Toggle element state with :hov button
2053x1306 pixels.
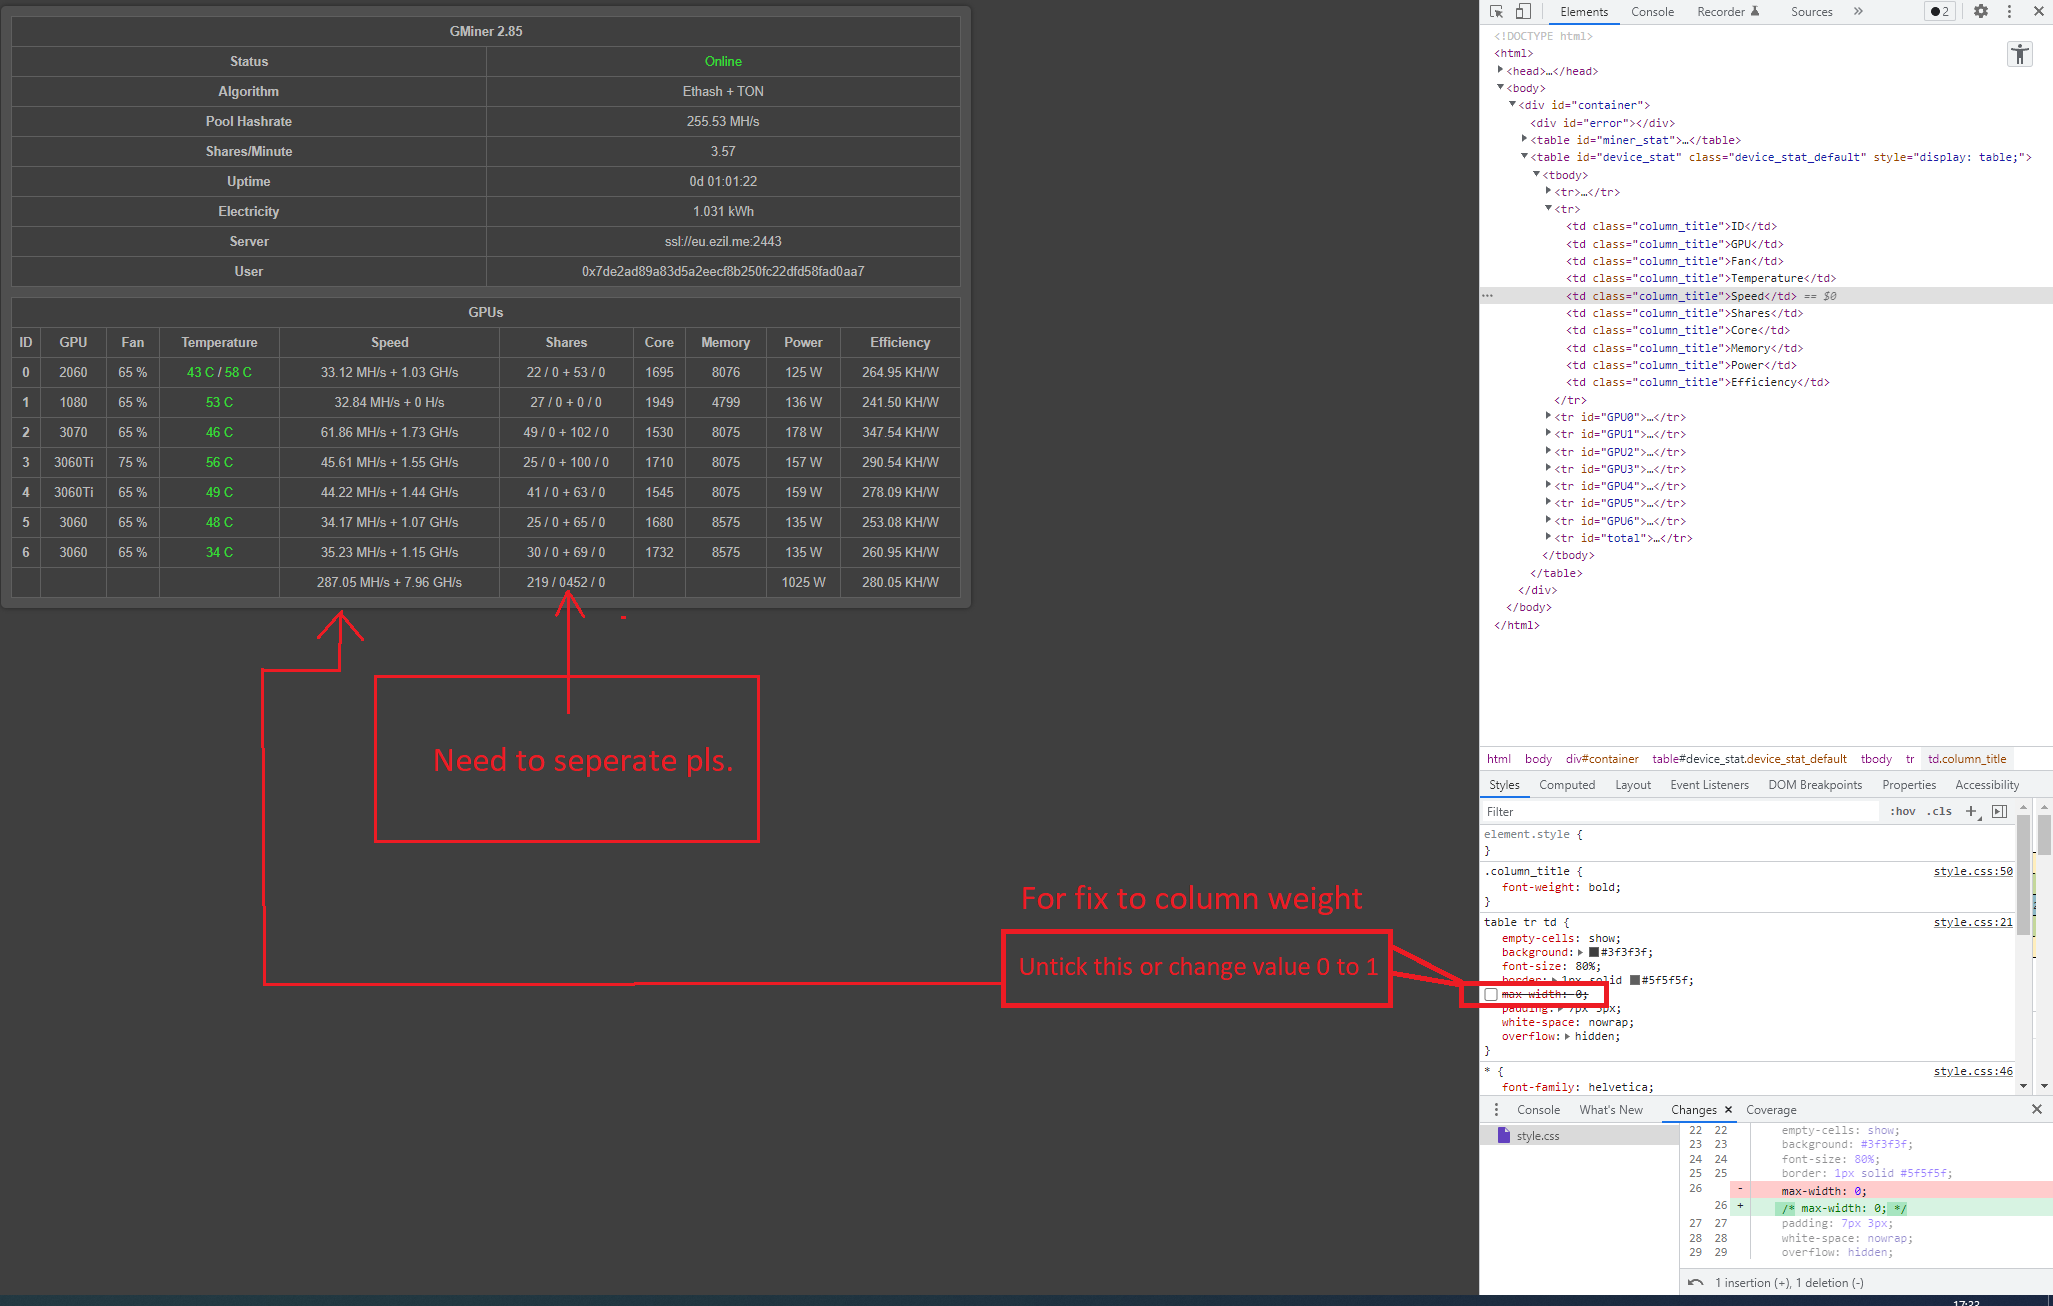(x=1901, y=811)
